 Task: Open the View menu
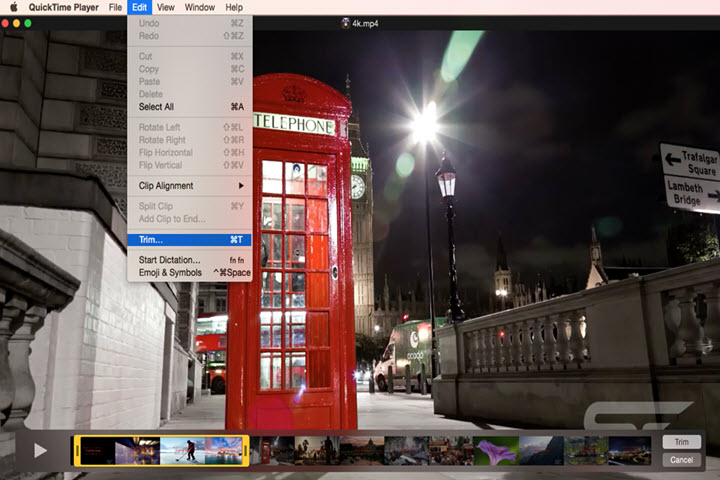166,7
